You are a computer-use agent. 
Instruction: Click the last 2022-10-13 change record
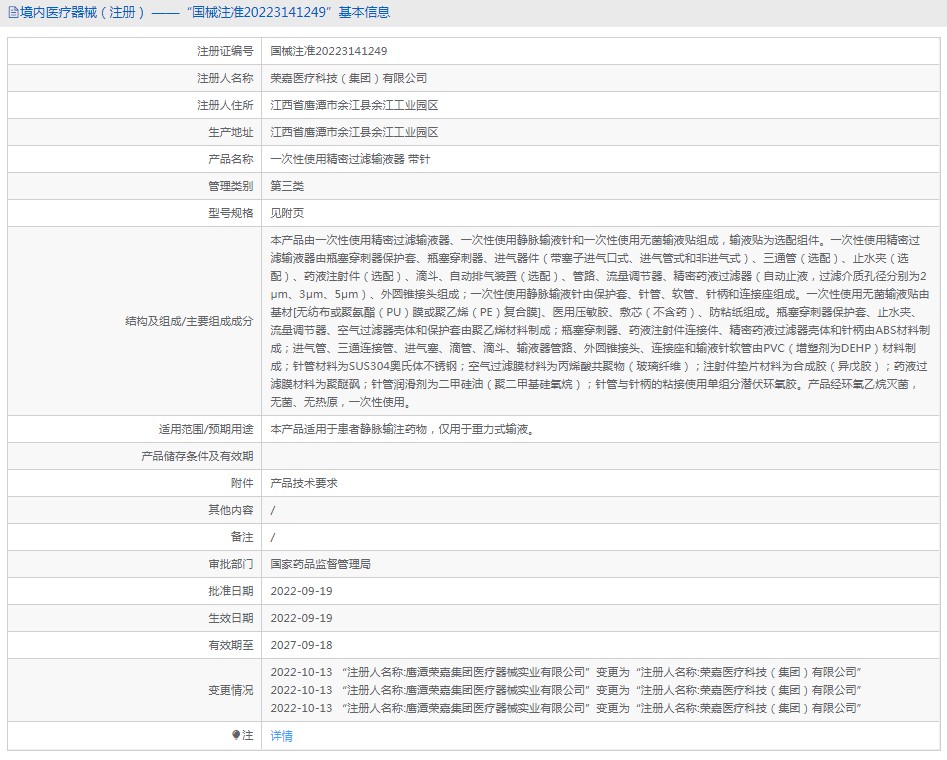(x=566, y=708)
